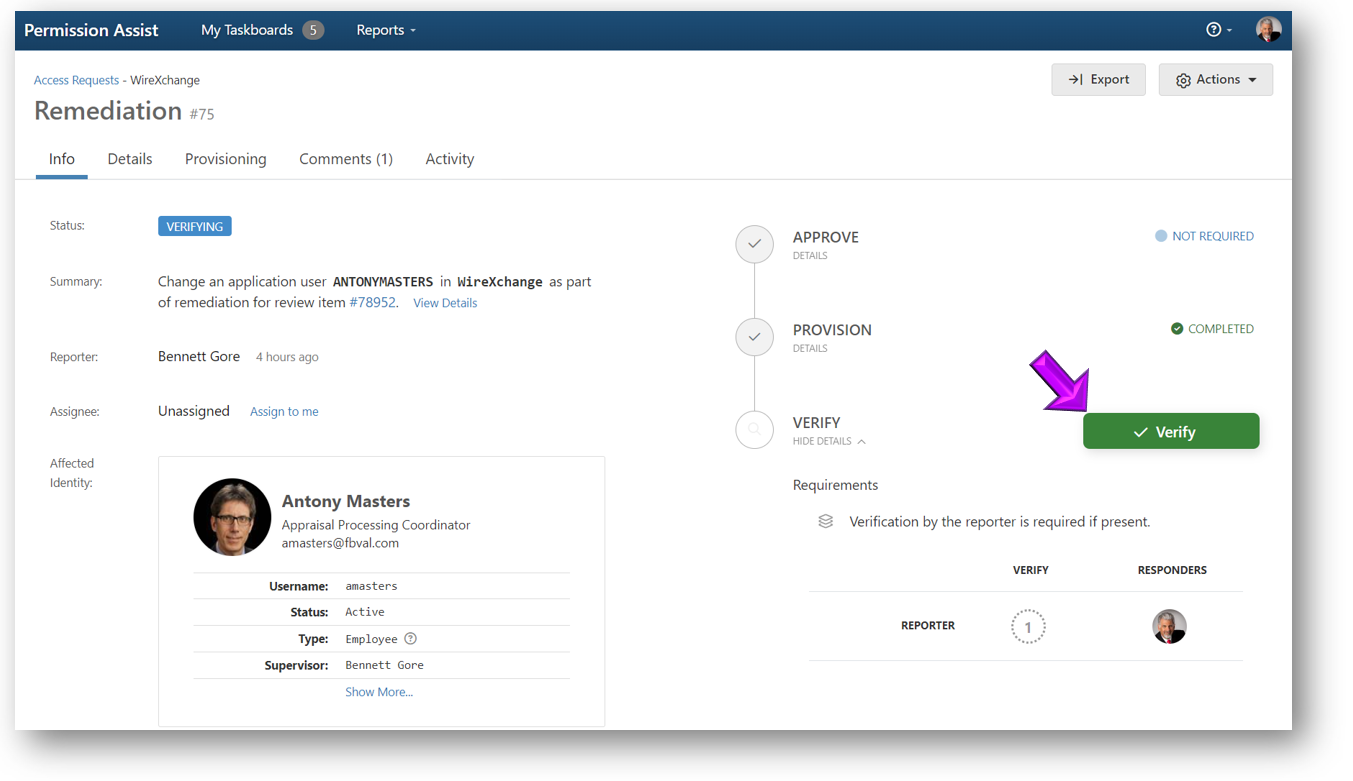Screen dimensions: 1353x781
Task: Open the Comments (1) tab
Action: tap(345, 159)
